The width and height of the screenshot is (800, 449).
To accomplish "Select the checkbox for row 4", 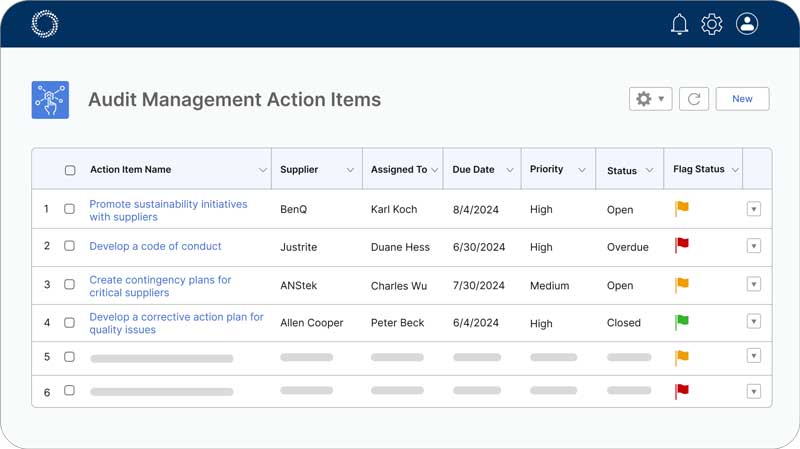I will (x=70, y=323).
